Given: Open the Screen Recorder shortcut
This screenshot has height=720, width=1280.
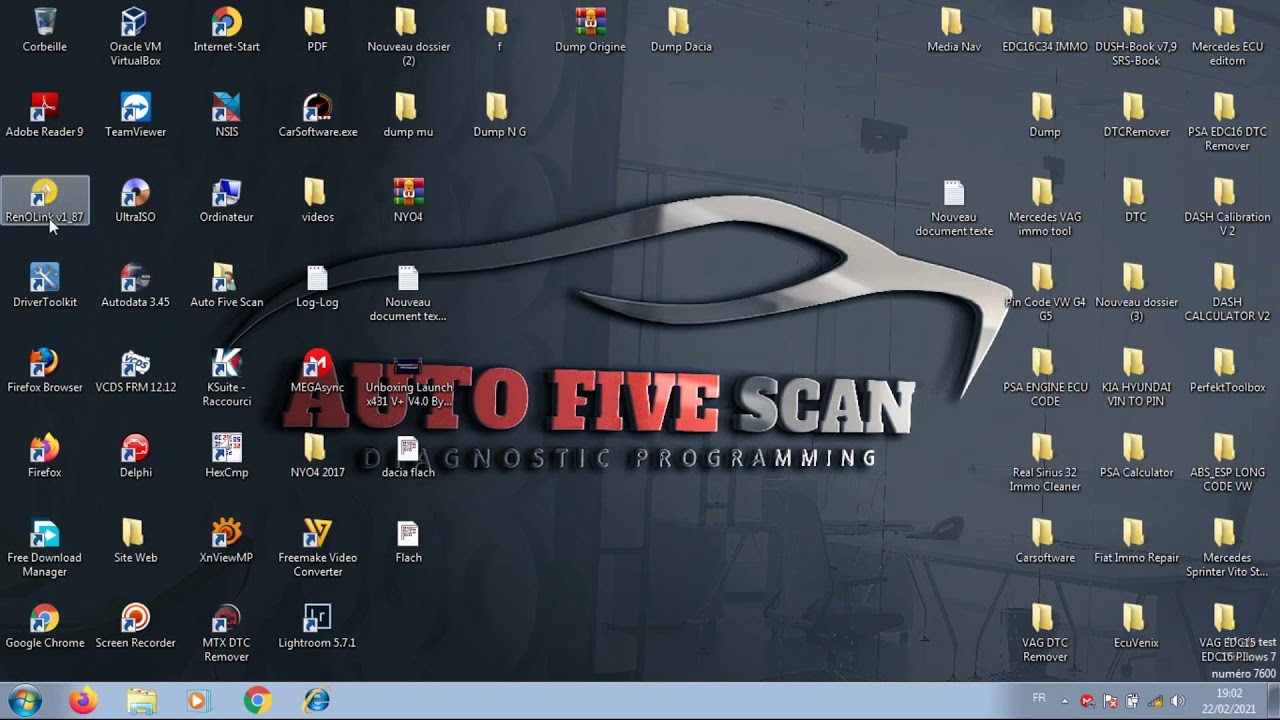Looking at the screenshot, I should [x=135, y=625].
